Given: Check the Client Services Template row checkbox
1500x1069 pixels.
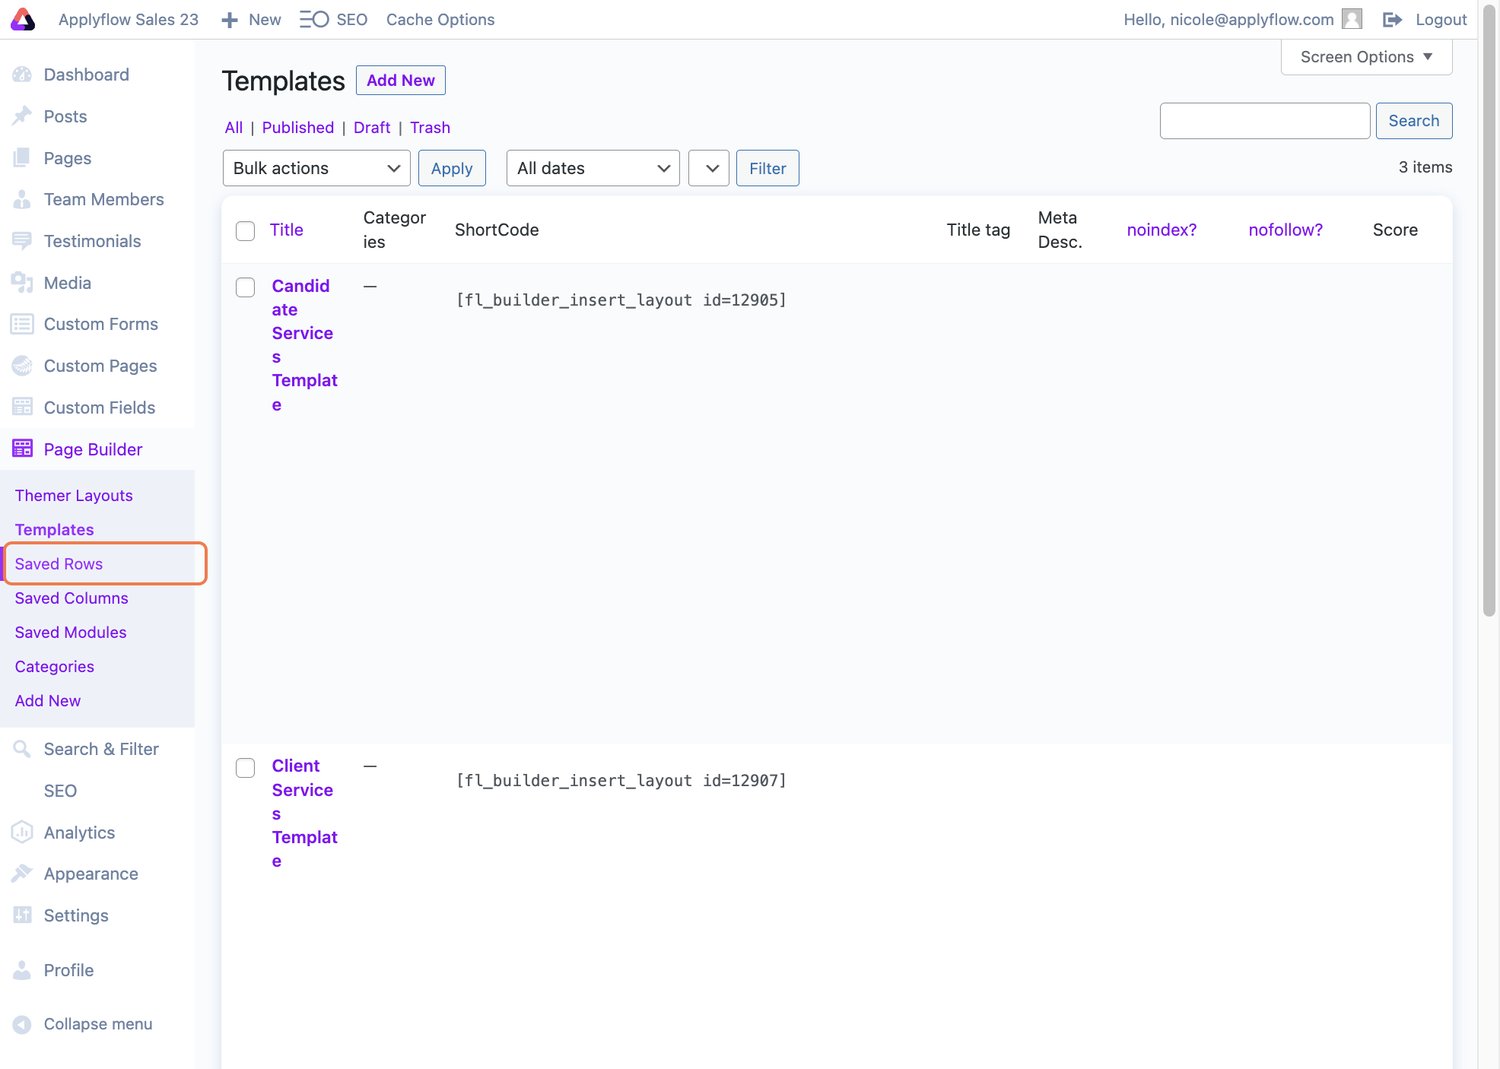Looking at the screenshot, I should [245, 768].
